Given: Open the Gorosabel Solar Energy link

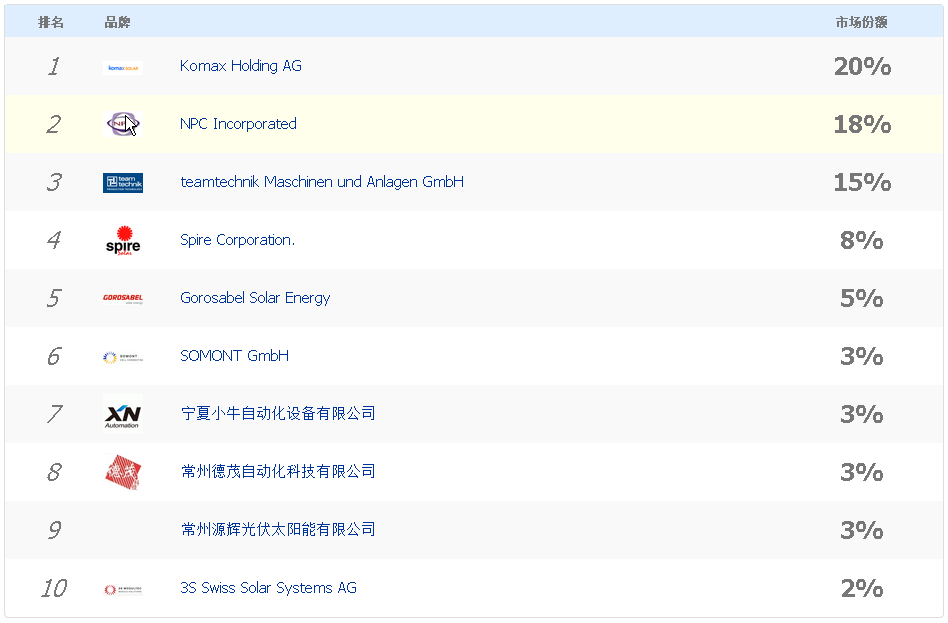Looking at the screenshot, I should [254, 298].
